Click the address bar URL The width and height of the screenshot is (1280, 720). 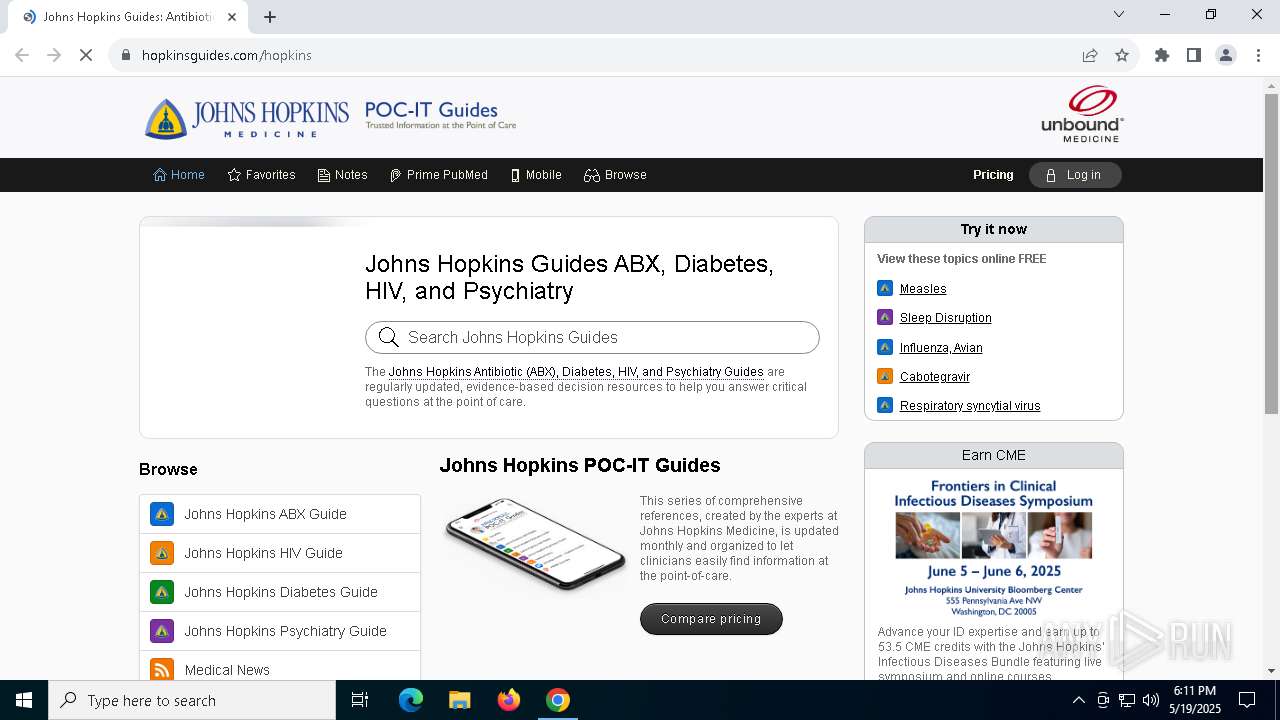point(227,55)
